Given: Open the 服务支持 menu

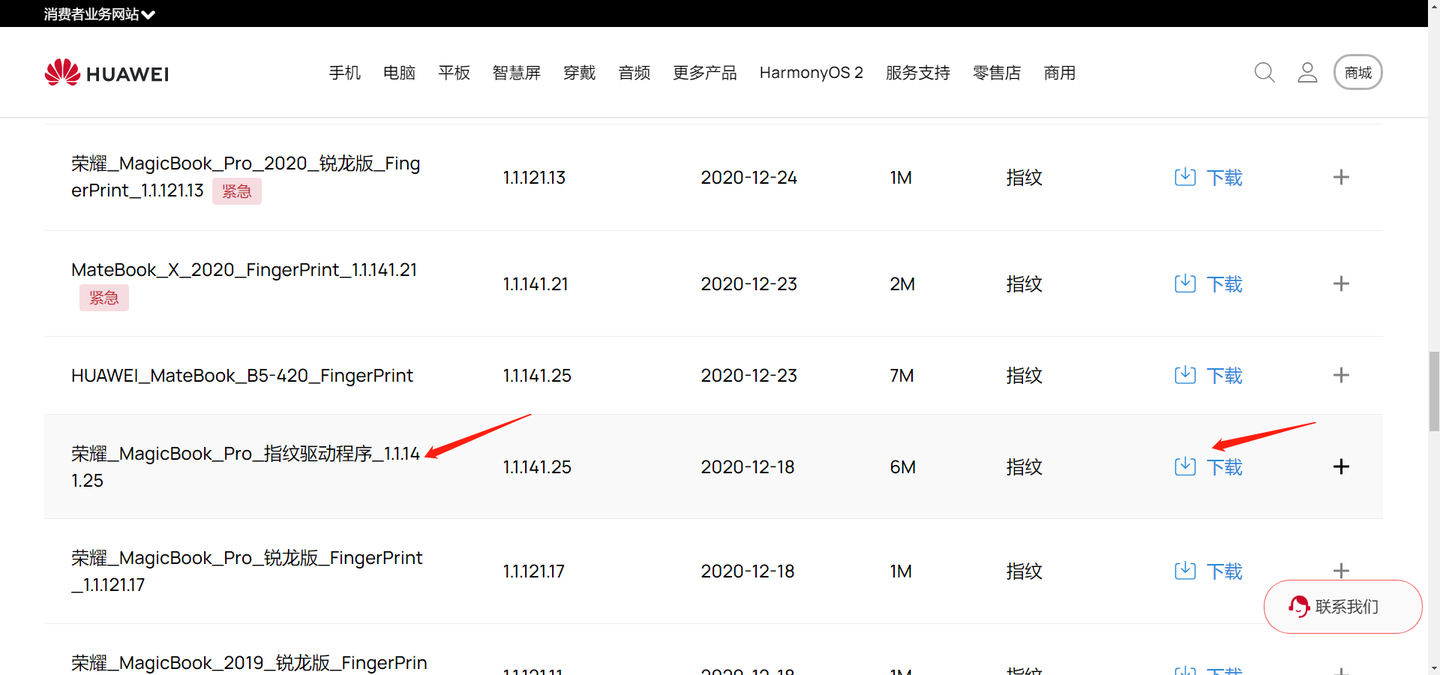Looking at the screenshot, I should [918, 73].
